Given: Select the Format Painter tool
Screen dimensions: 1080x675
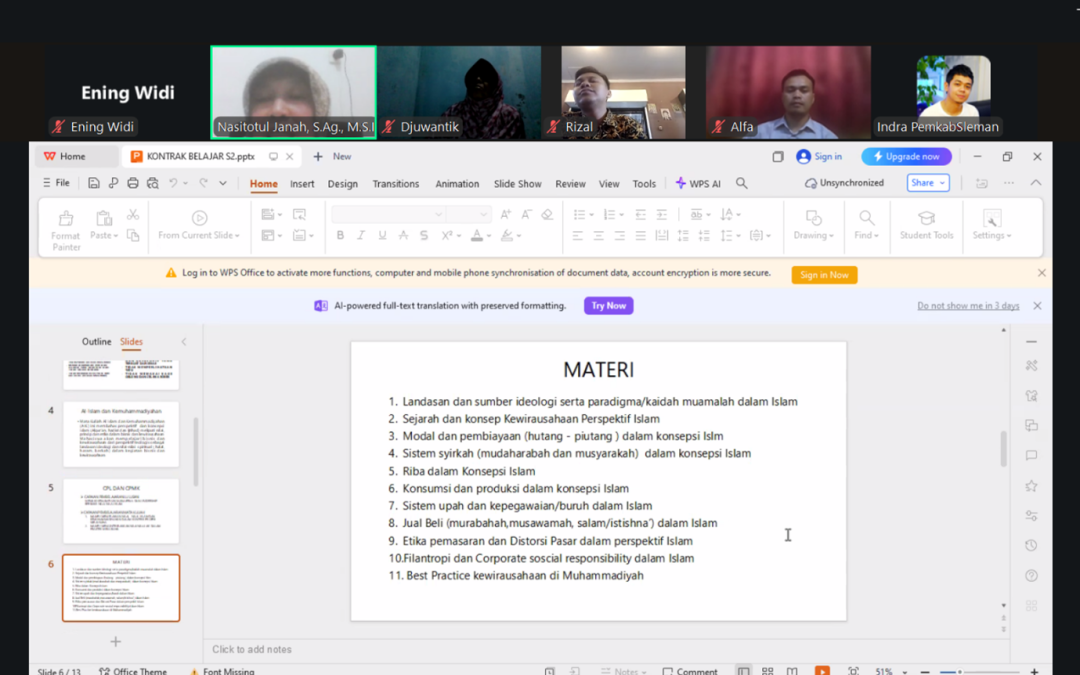Looking at the screenshot, I should click(x=66, y=230).
